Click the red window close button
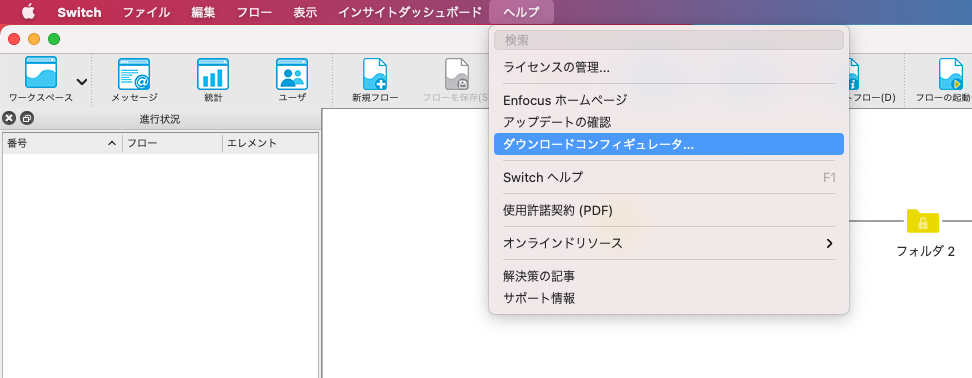Screen dimensions: 972x378 [x=14, y=39]
